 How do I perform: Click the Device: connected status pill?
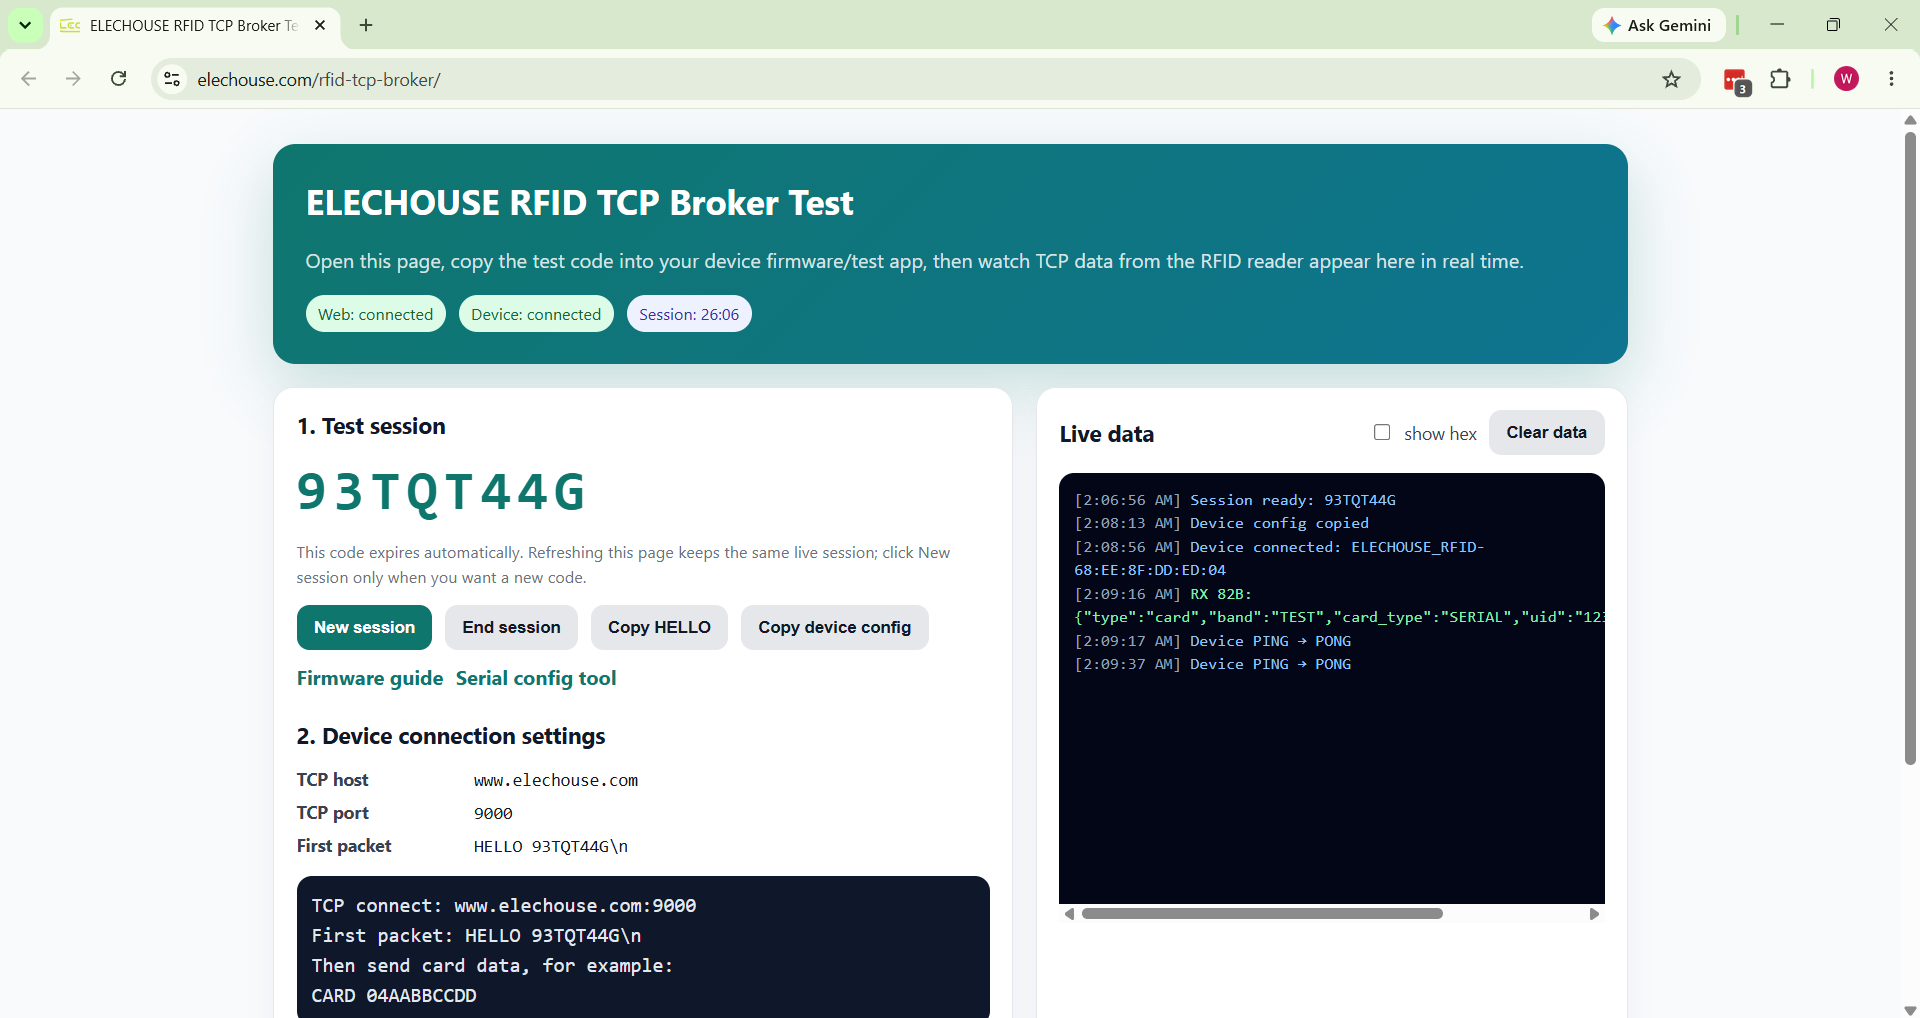pyautogui.click(x=536, y=314)
